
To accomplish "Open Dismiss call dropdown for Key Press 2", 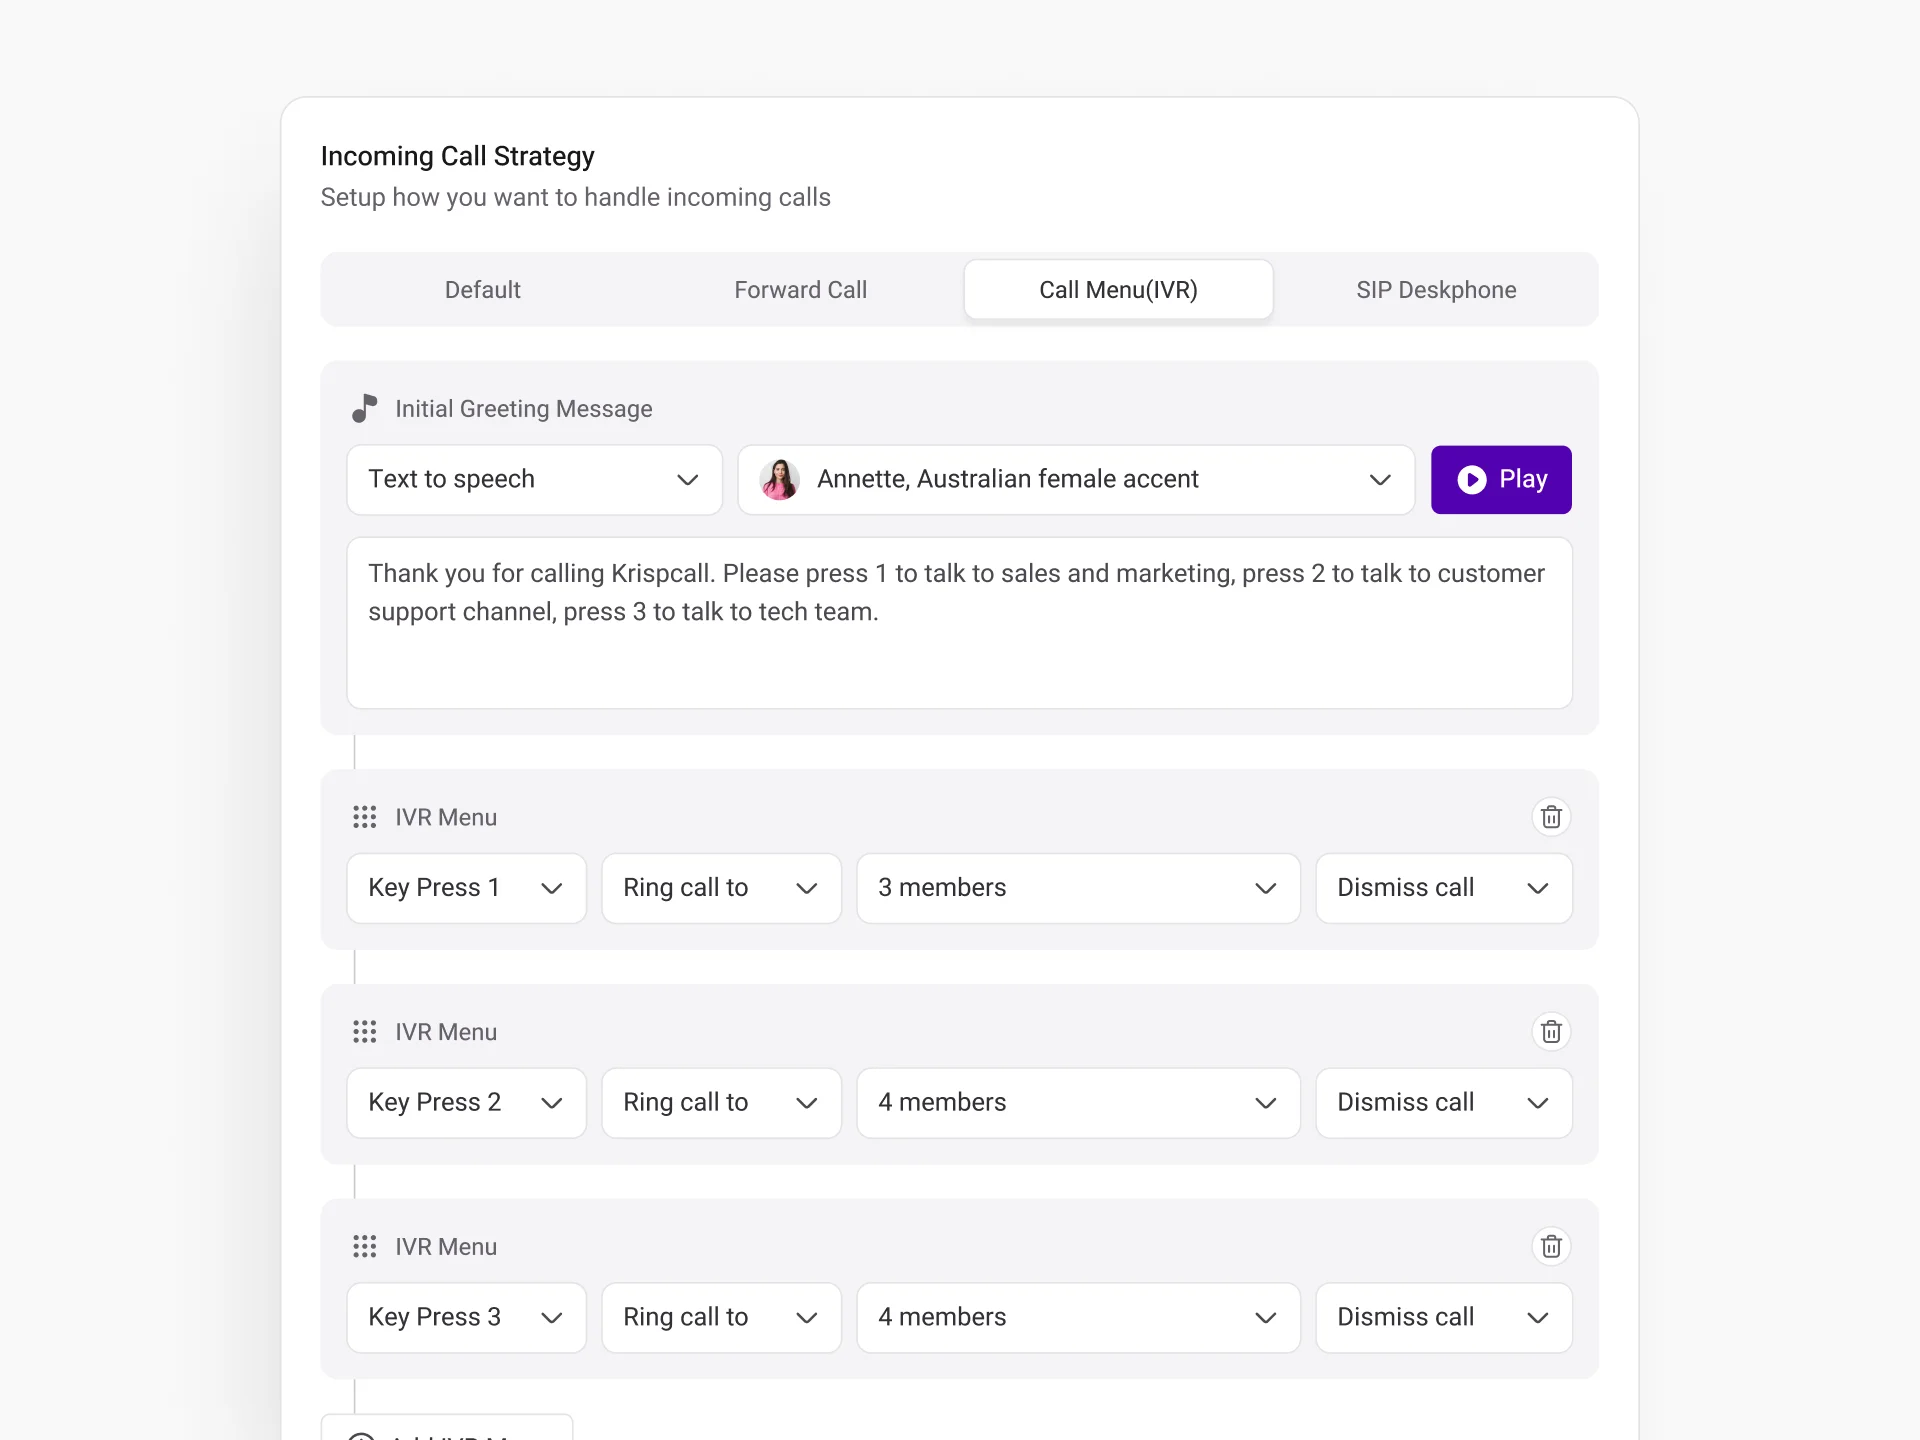I will pyautogui.click(x=1444, y=1103).
